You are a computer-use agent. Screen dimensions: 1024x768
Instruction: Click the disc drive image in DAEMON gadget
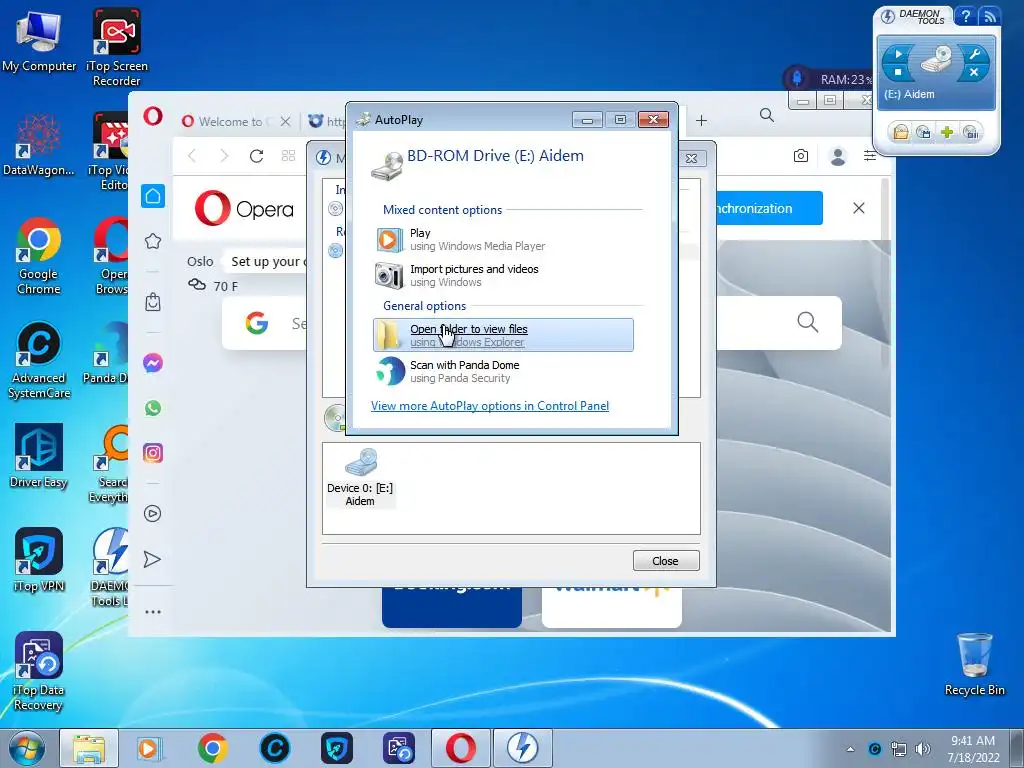click(936, 59)
